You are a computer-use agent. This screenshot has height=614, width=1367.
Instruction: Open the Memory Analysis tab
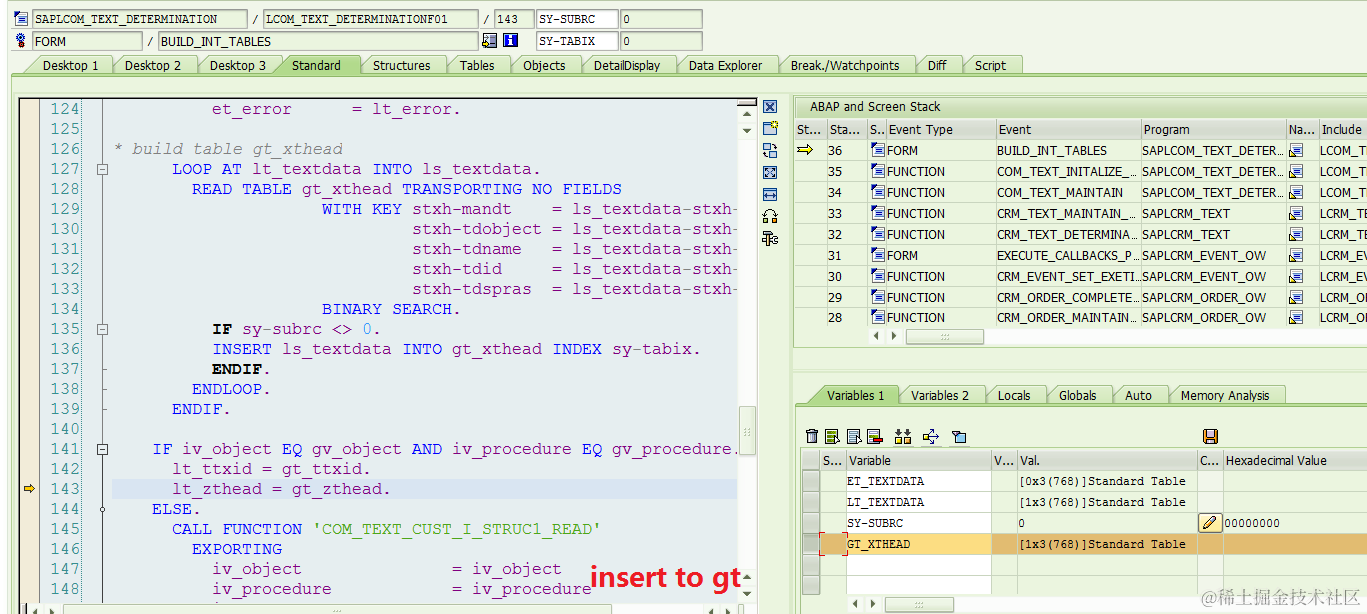[1224, 396]
